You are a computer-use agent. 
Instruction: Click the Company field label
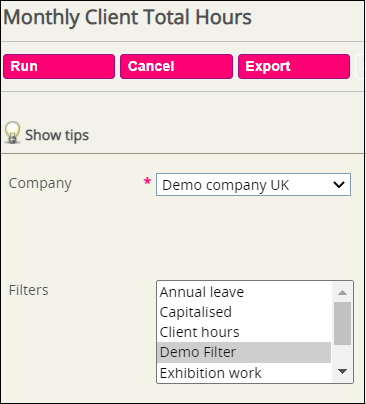[x=40, y=184]
